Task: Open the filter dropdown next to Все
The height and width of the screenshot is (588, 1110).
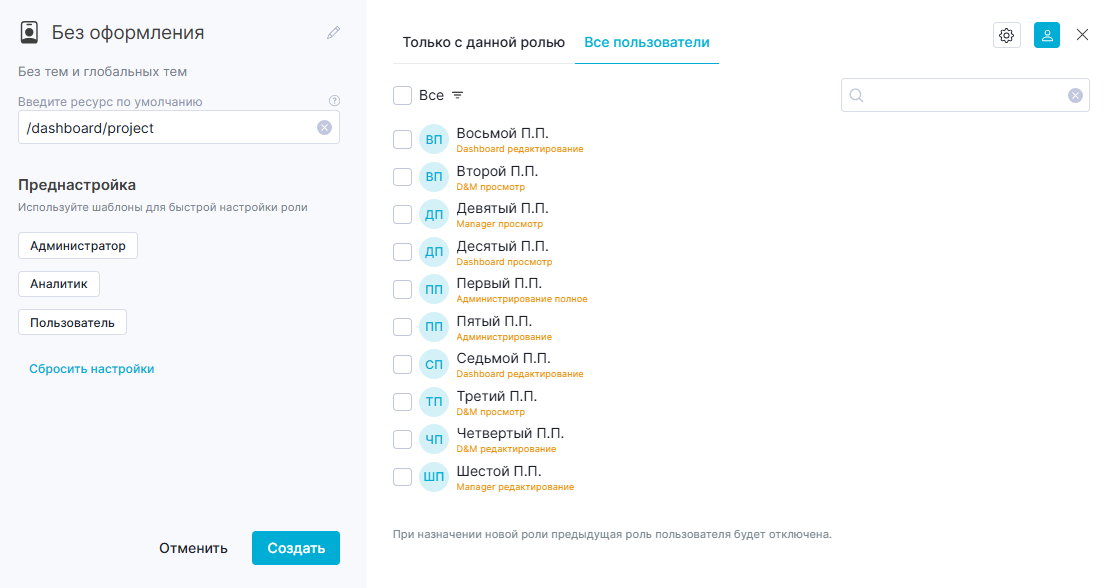Action: (458, 96)
